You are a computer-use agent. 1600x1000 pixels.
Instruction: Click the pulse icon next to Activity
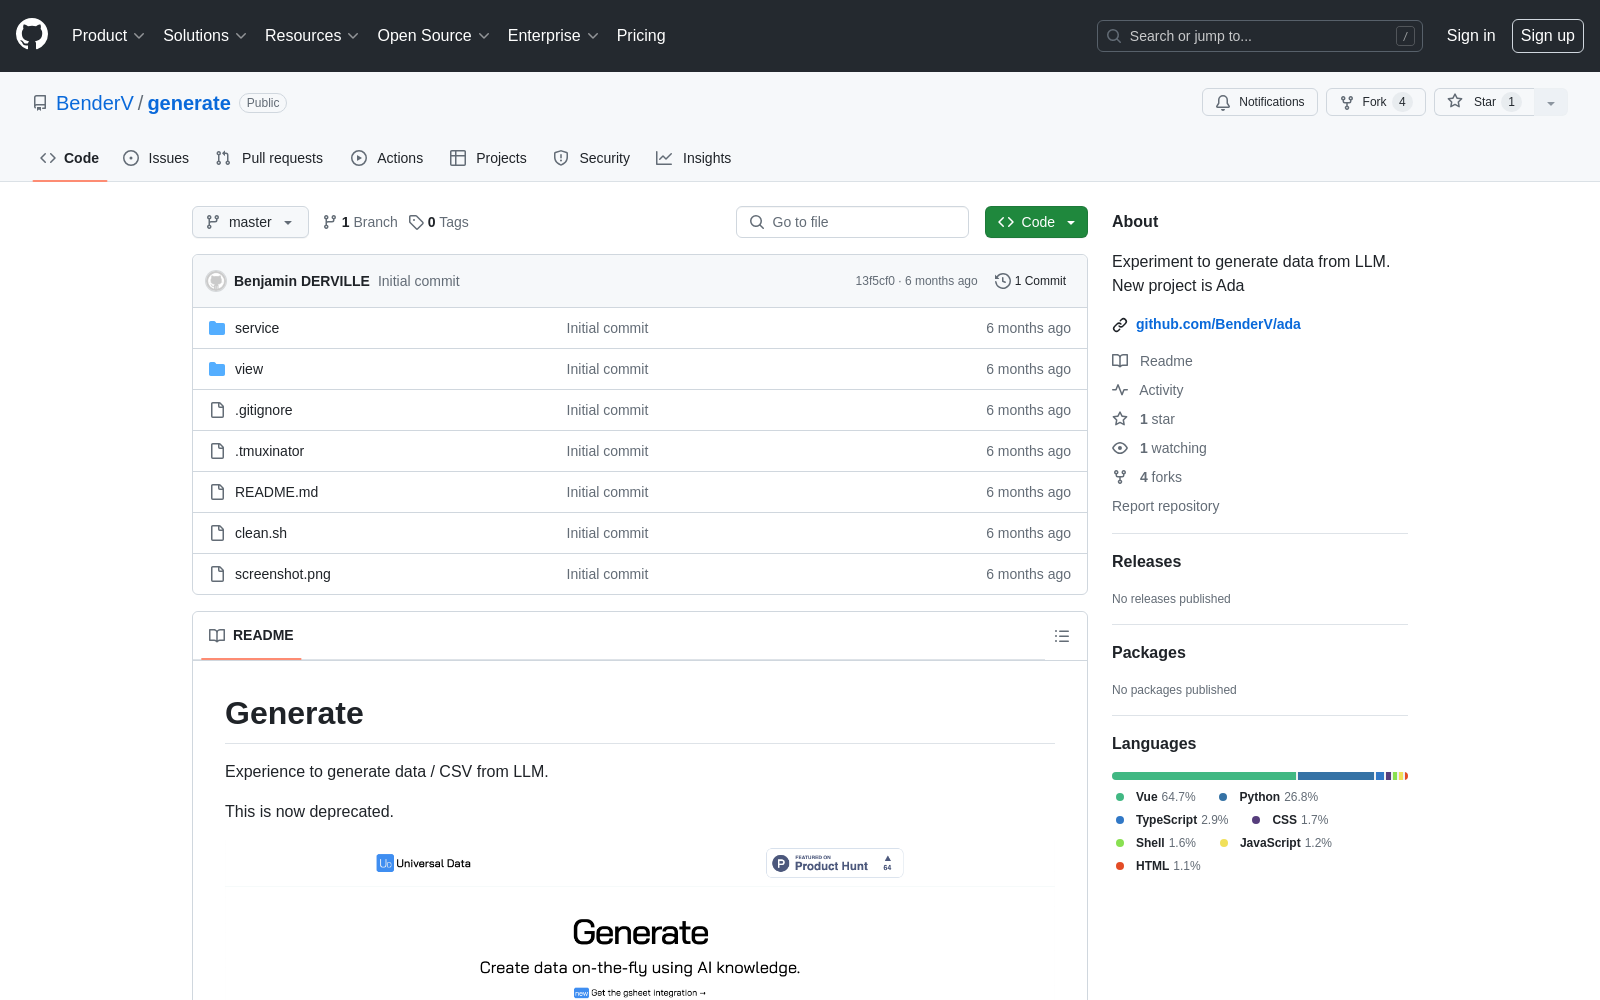(1120, 390)
